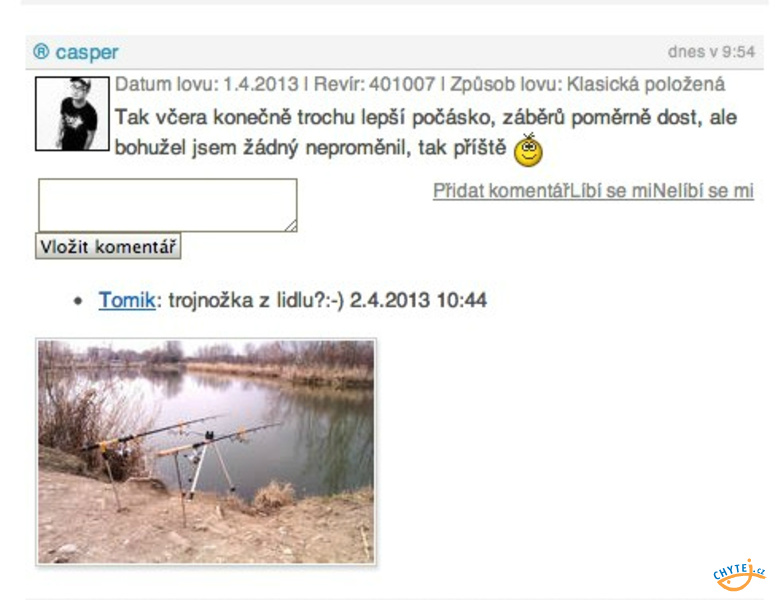Click the yellow smiley emoticon
The image size is (775, 600).
(528, 150)
